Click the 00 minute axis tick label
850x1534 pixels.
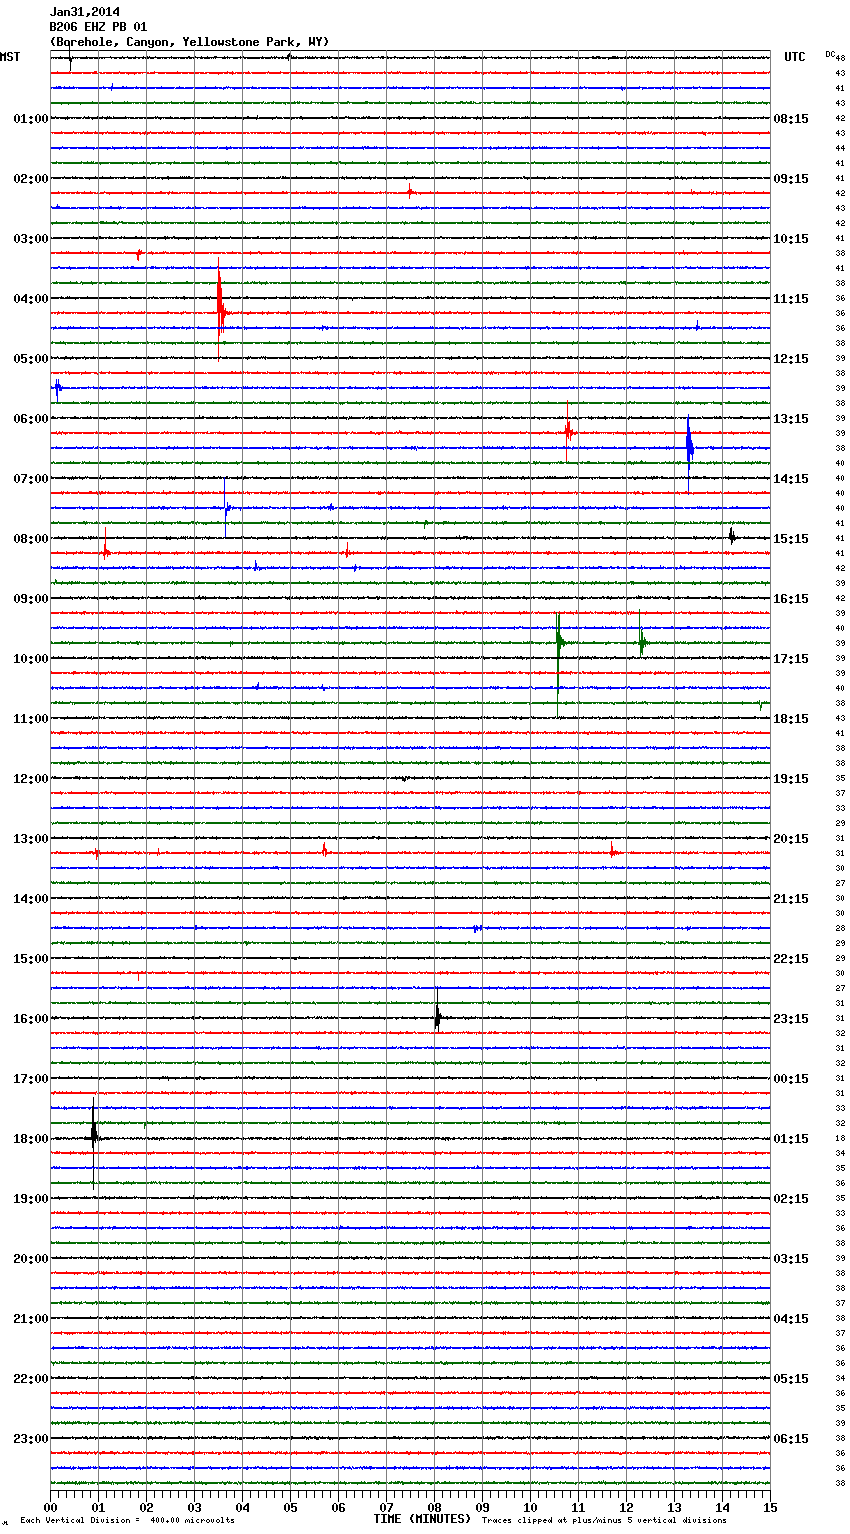[x=50, y=1507]
